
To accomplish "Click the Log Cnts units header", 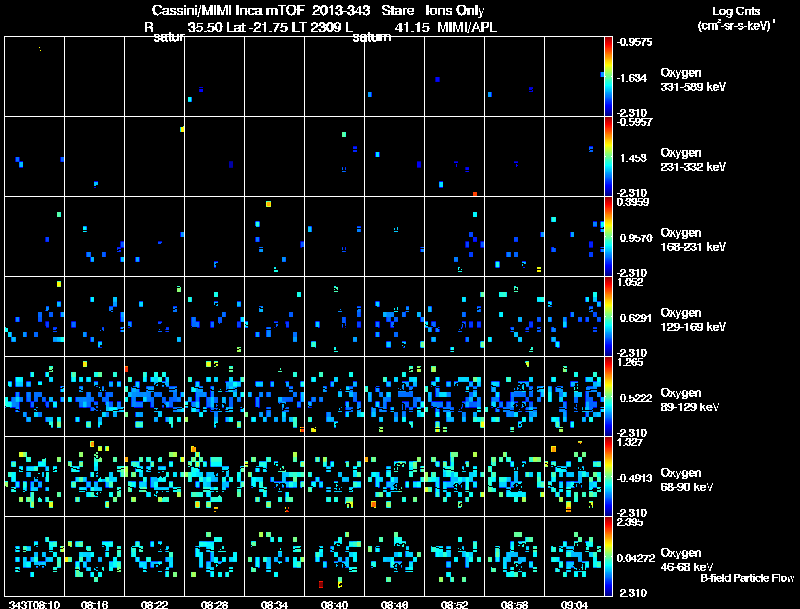I will tap(734, 19).
